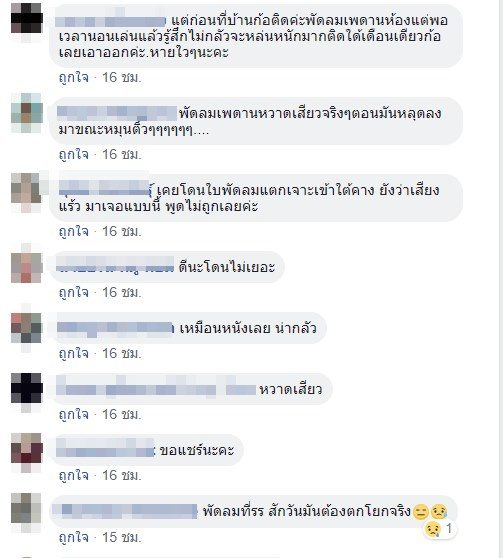Click the crying emoji in last comment text
Screen dimensions: 503x558
tap(439, 512)
